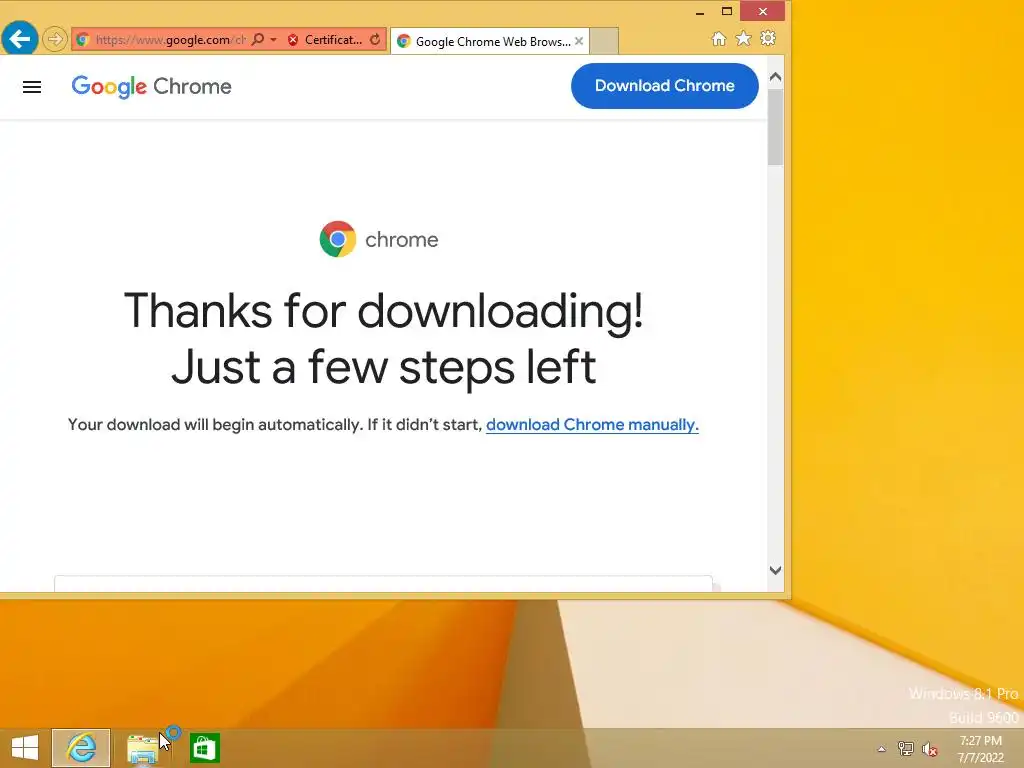This screenshot has width=1024, height=768.
Task: Click the Download Chrome button
Action: tap(664, 86)
